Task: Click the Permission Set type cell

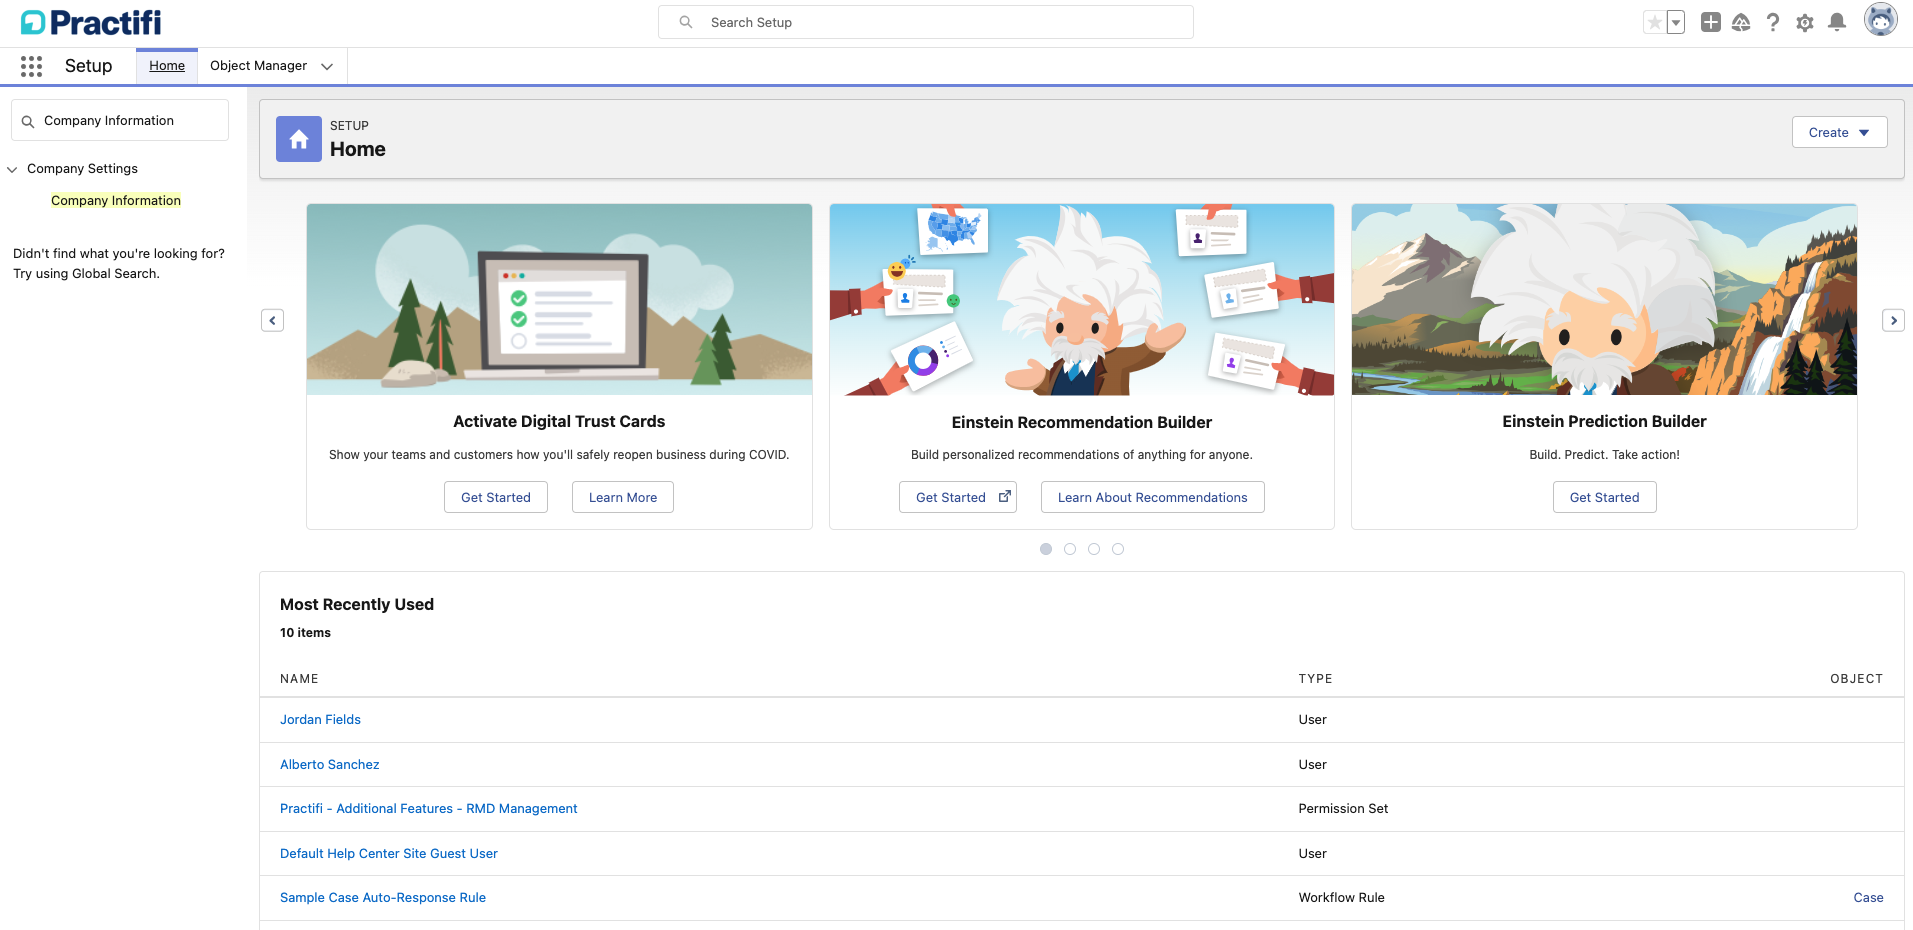Action: tap(1343, 809)
